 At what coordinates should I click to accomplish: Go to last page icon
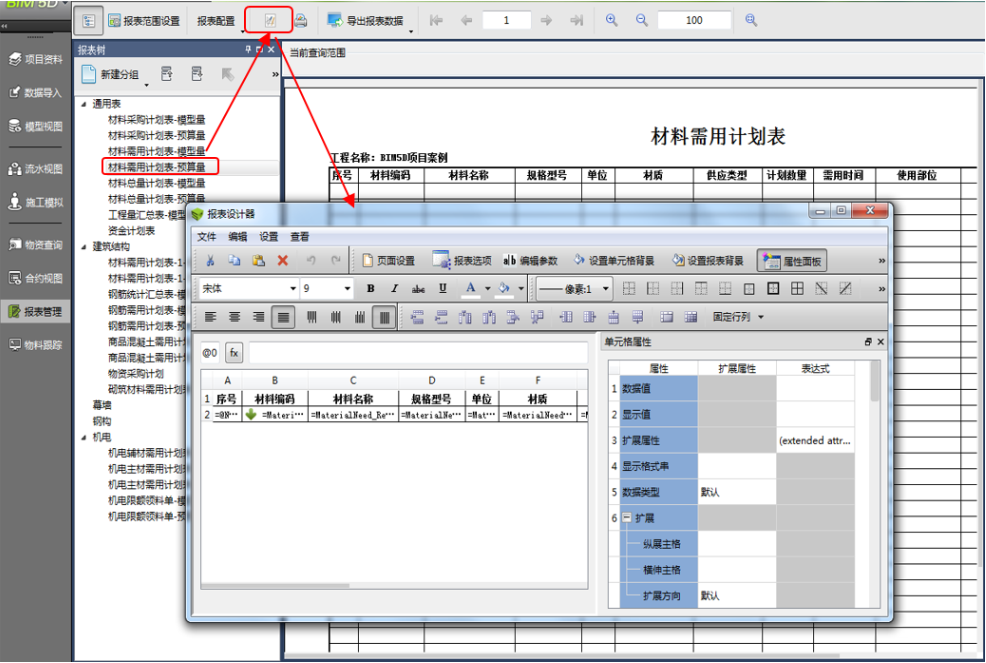(576, 20)
